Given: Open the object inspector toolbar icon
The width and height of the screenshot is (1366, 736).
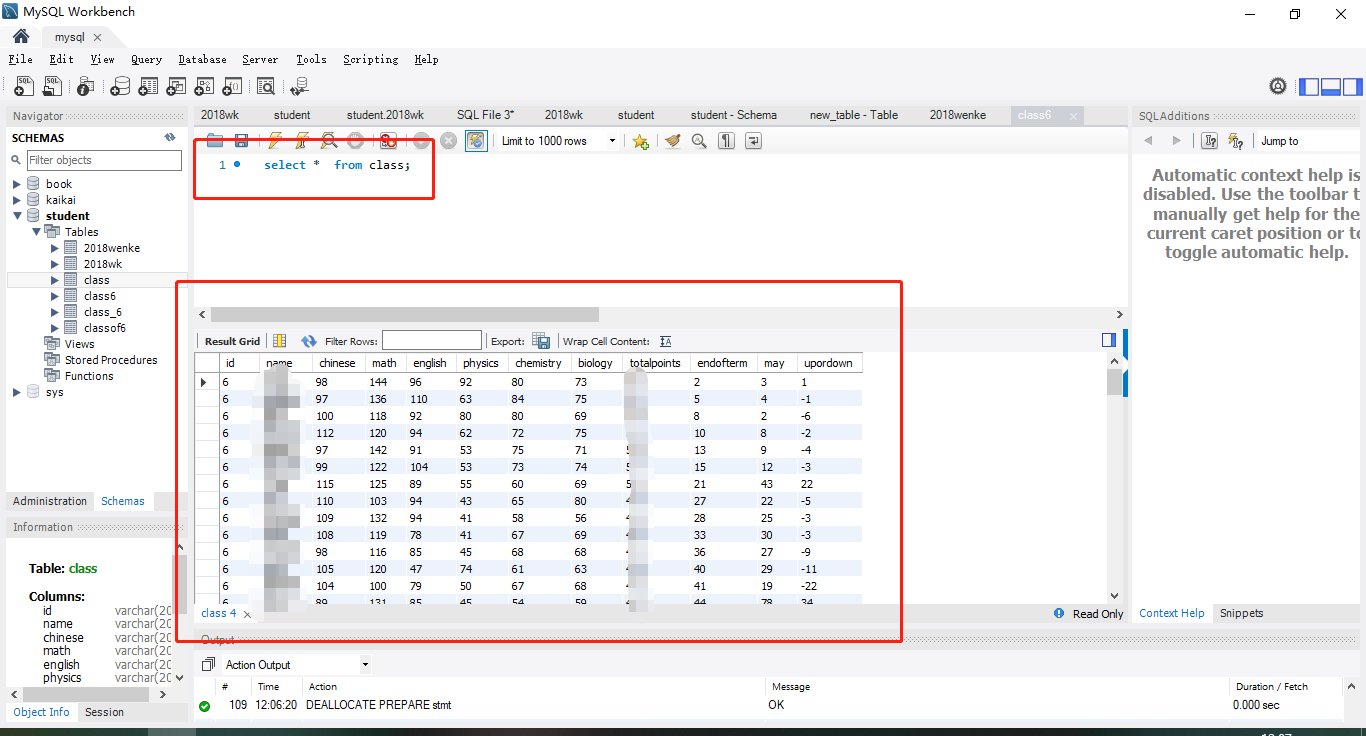Looking at the screenshot, I should point(86,87).
